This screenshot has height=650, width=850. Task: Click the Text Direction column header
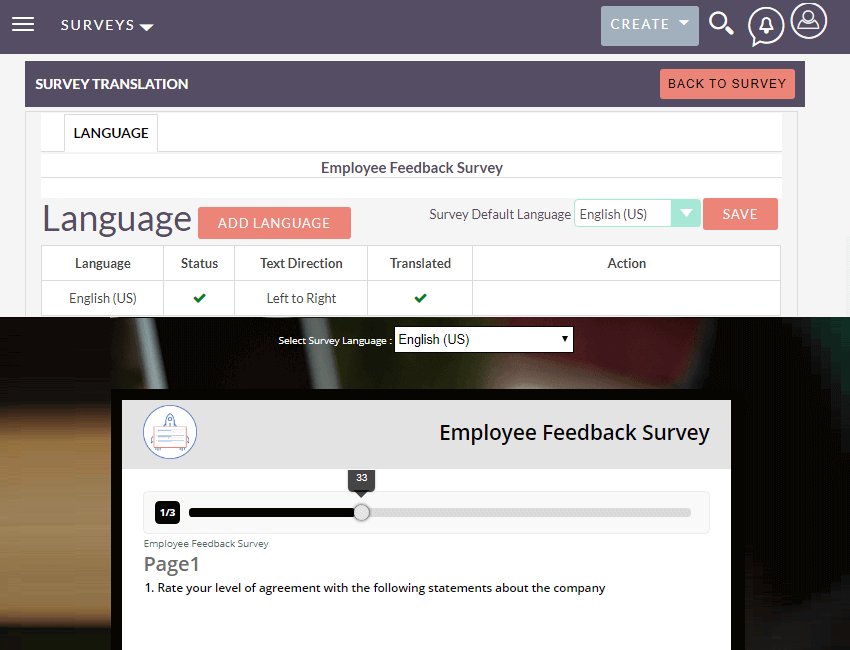tap(301, 263)
